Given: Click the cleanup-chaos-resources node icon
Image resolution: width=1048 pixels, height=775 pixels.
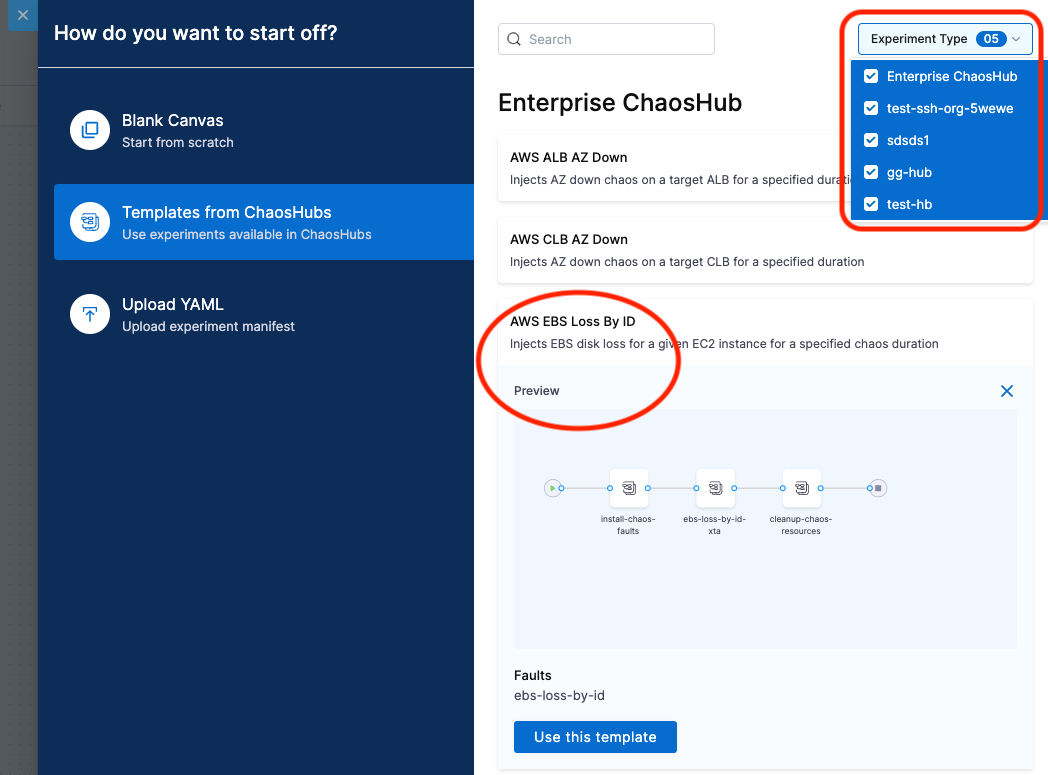Looking at the screenshot, I should (801, 488).
